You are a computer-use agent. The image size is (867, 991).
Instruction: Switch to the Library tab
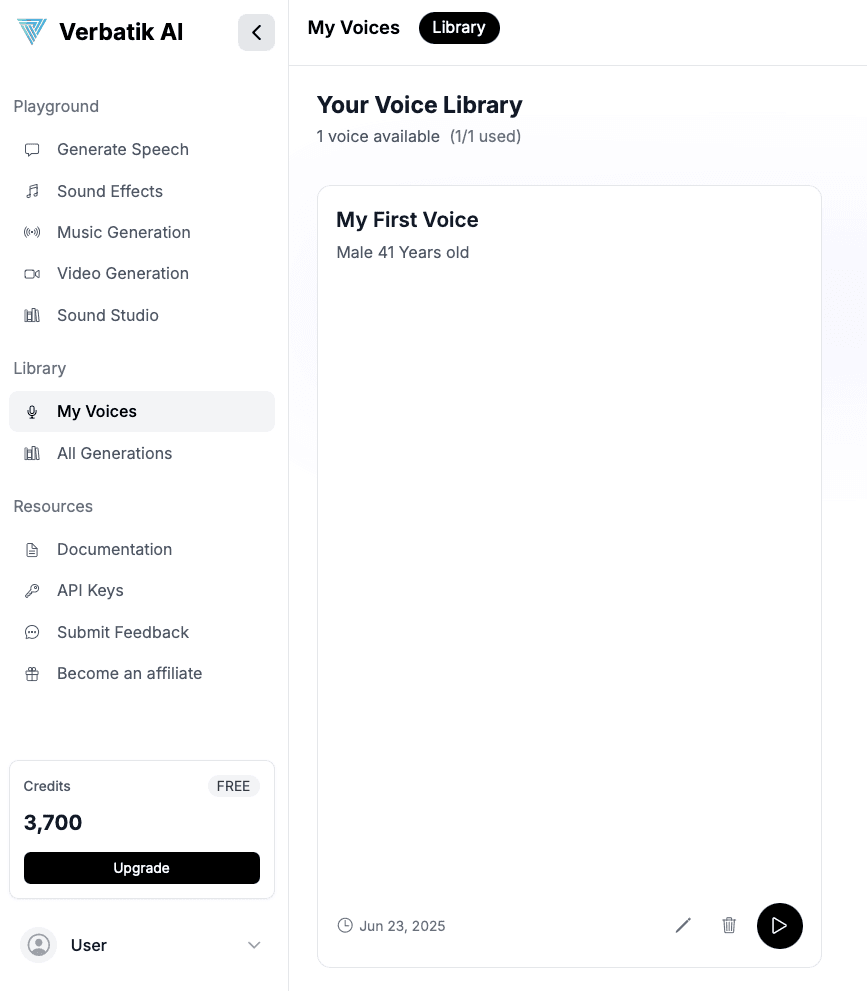pos(459,28)
